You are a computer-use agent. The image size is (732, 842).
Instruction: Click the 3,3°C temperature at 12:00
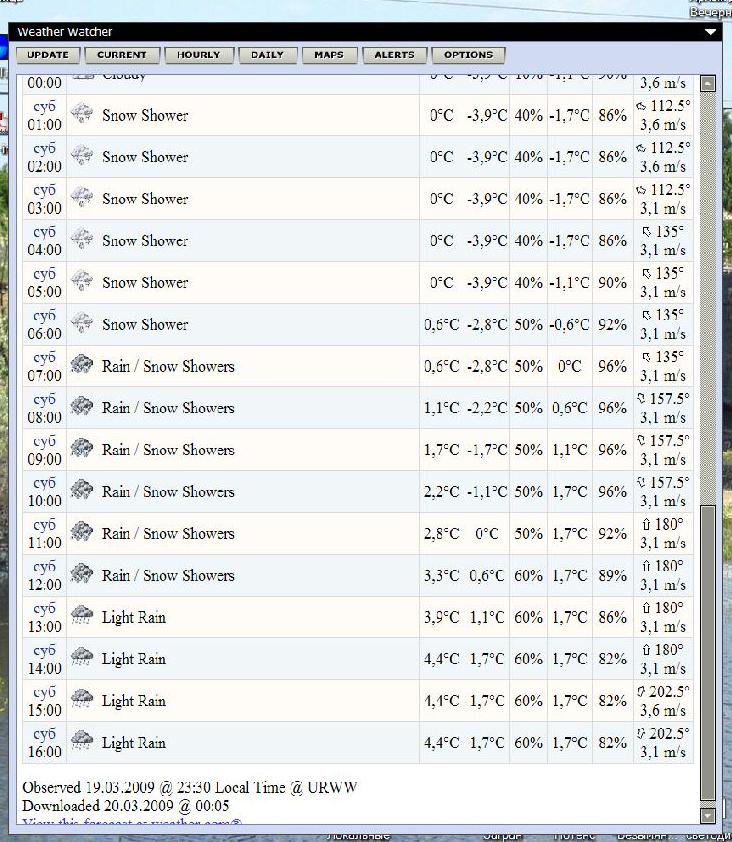point(441,576)
